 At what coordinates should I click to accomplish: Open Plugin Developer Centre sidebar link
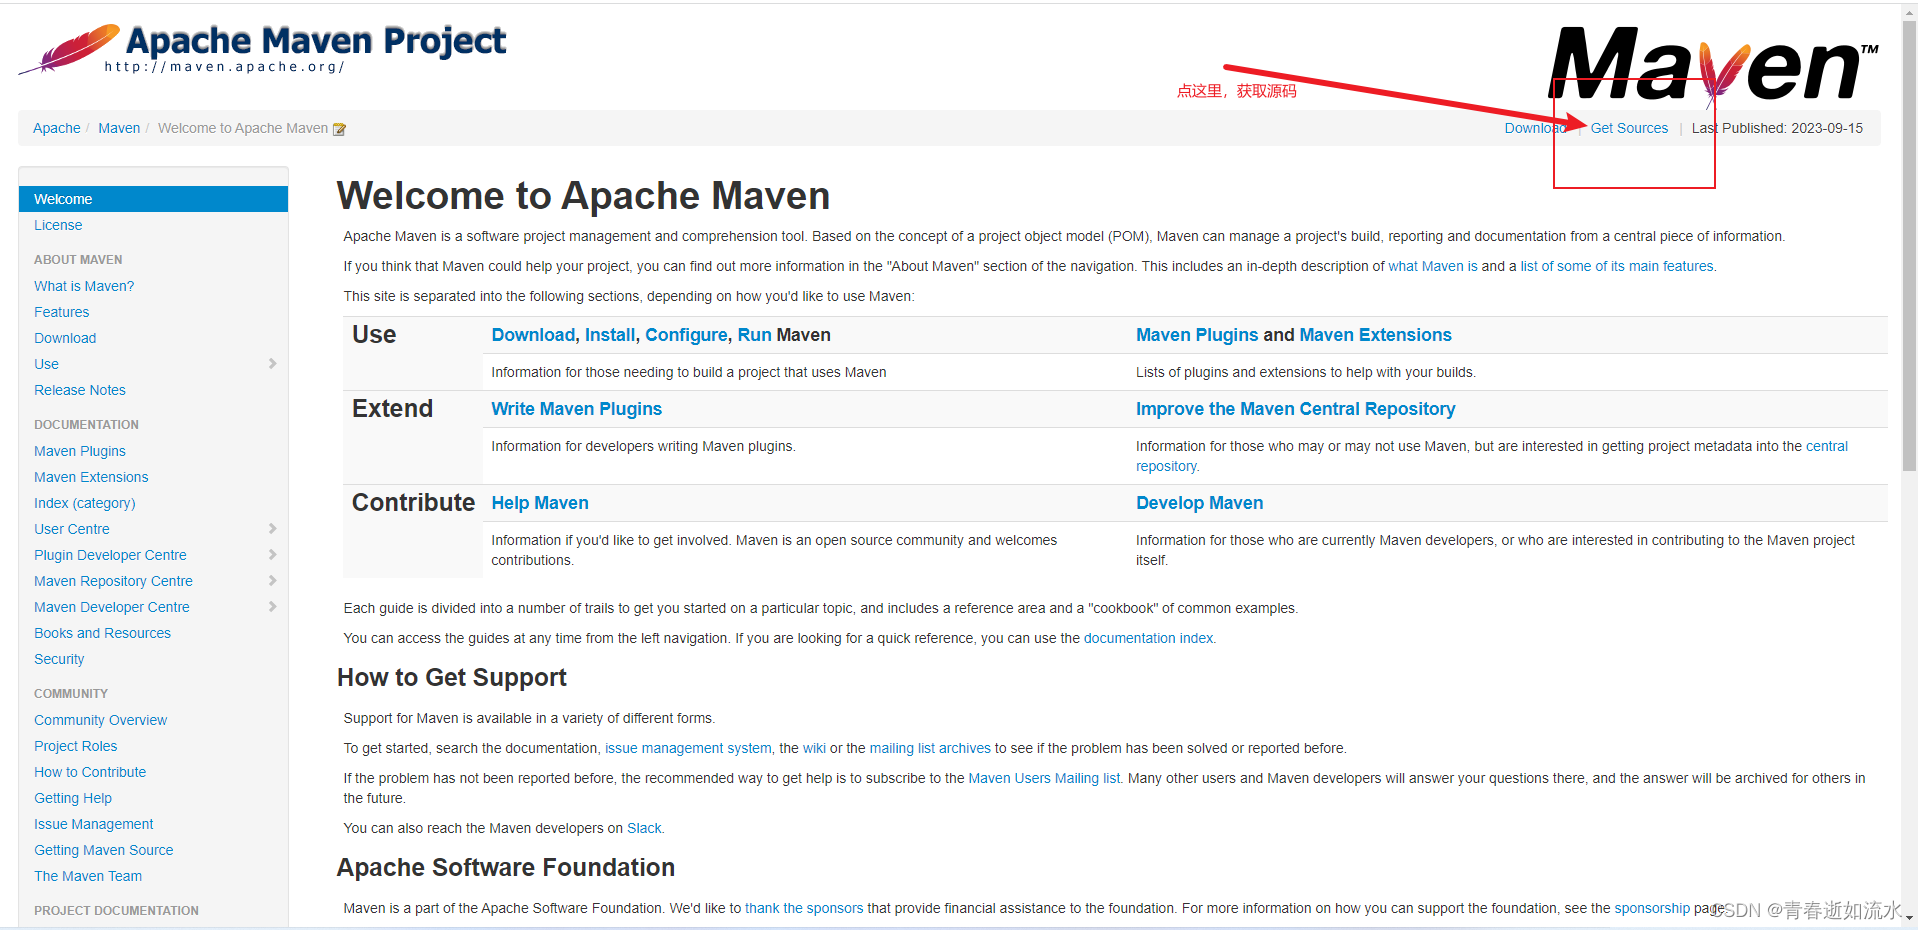point(110,555)
